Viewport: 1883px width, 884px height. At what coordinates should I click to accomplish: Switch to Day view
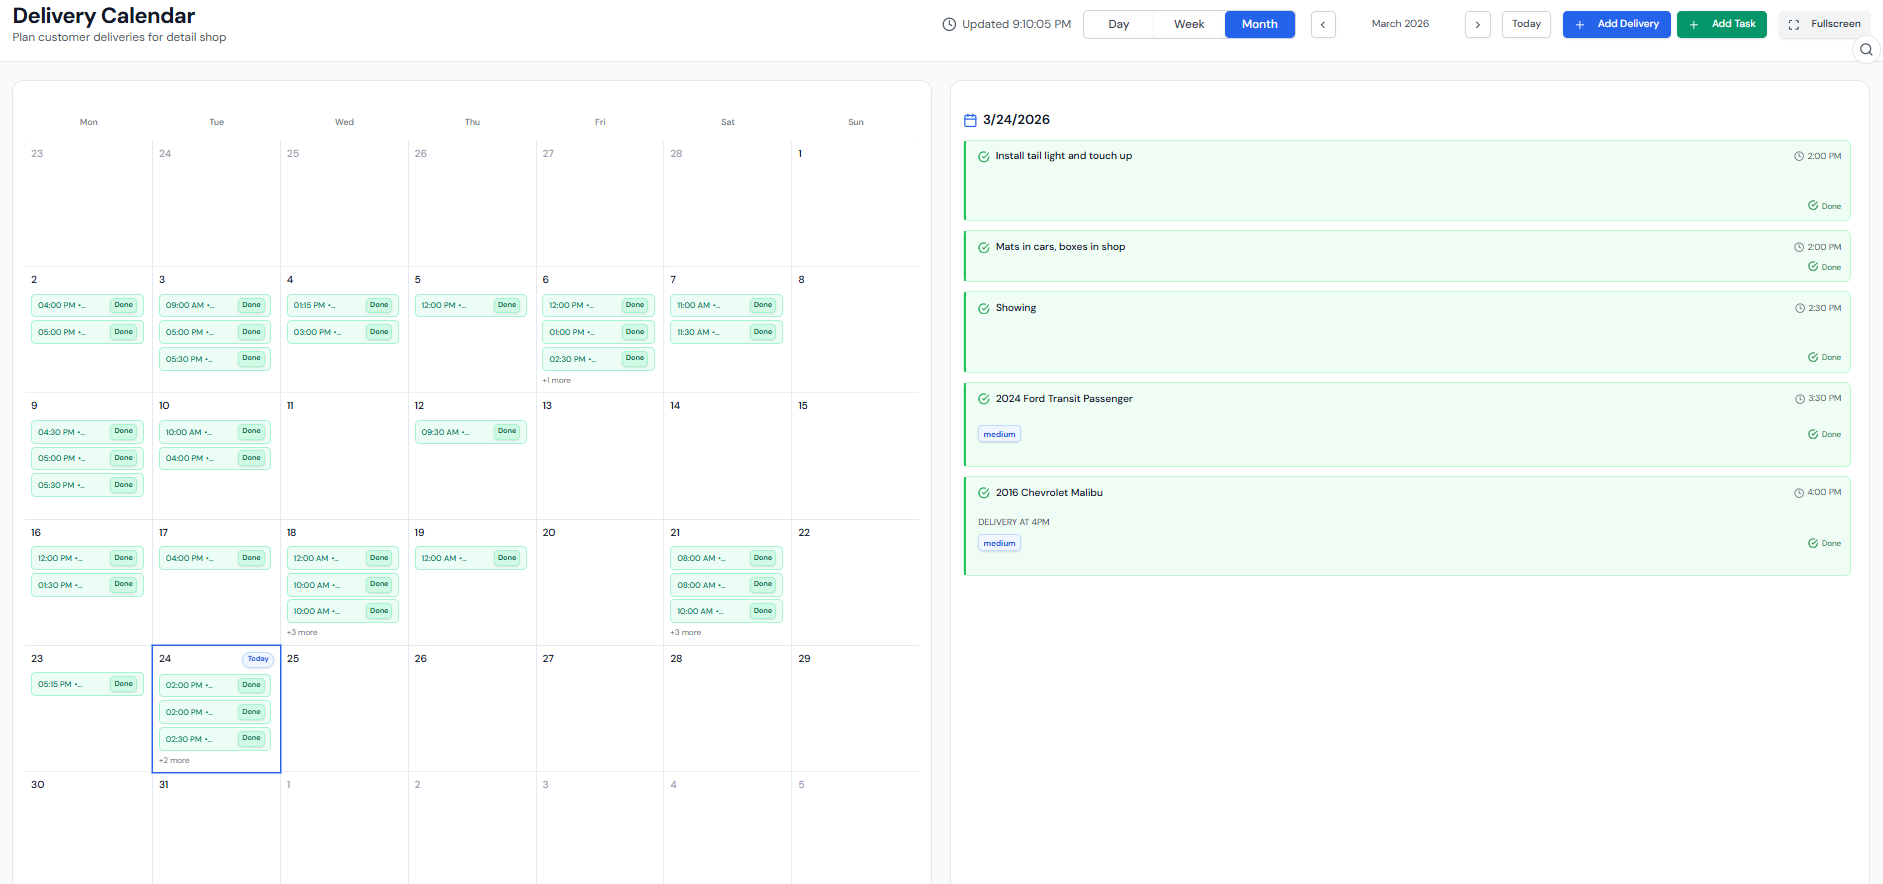click(1119, 24)
